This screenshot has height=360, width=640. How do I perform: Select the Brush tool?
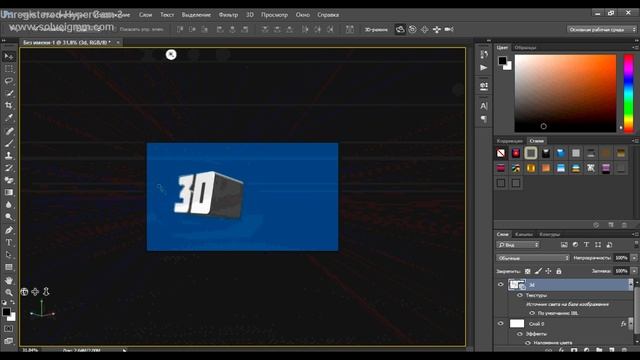(x=9, y=143)
